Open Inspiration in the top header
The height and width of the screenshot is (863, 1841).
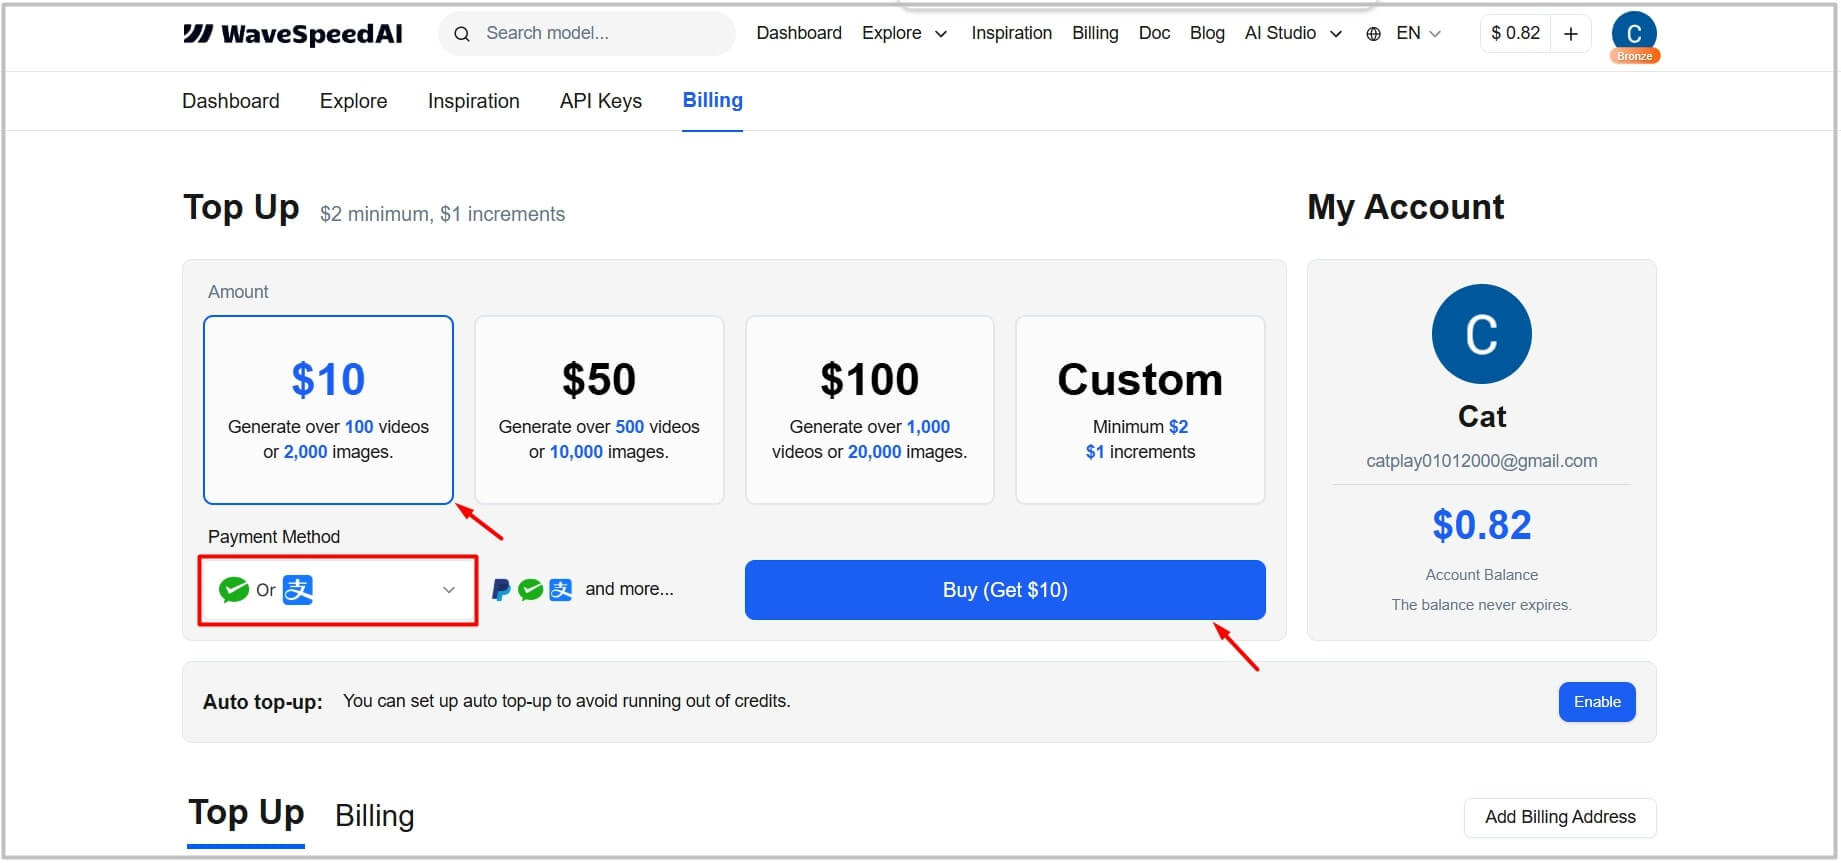pos(1011,33)
